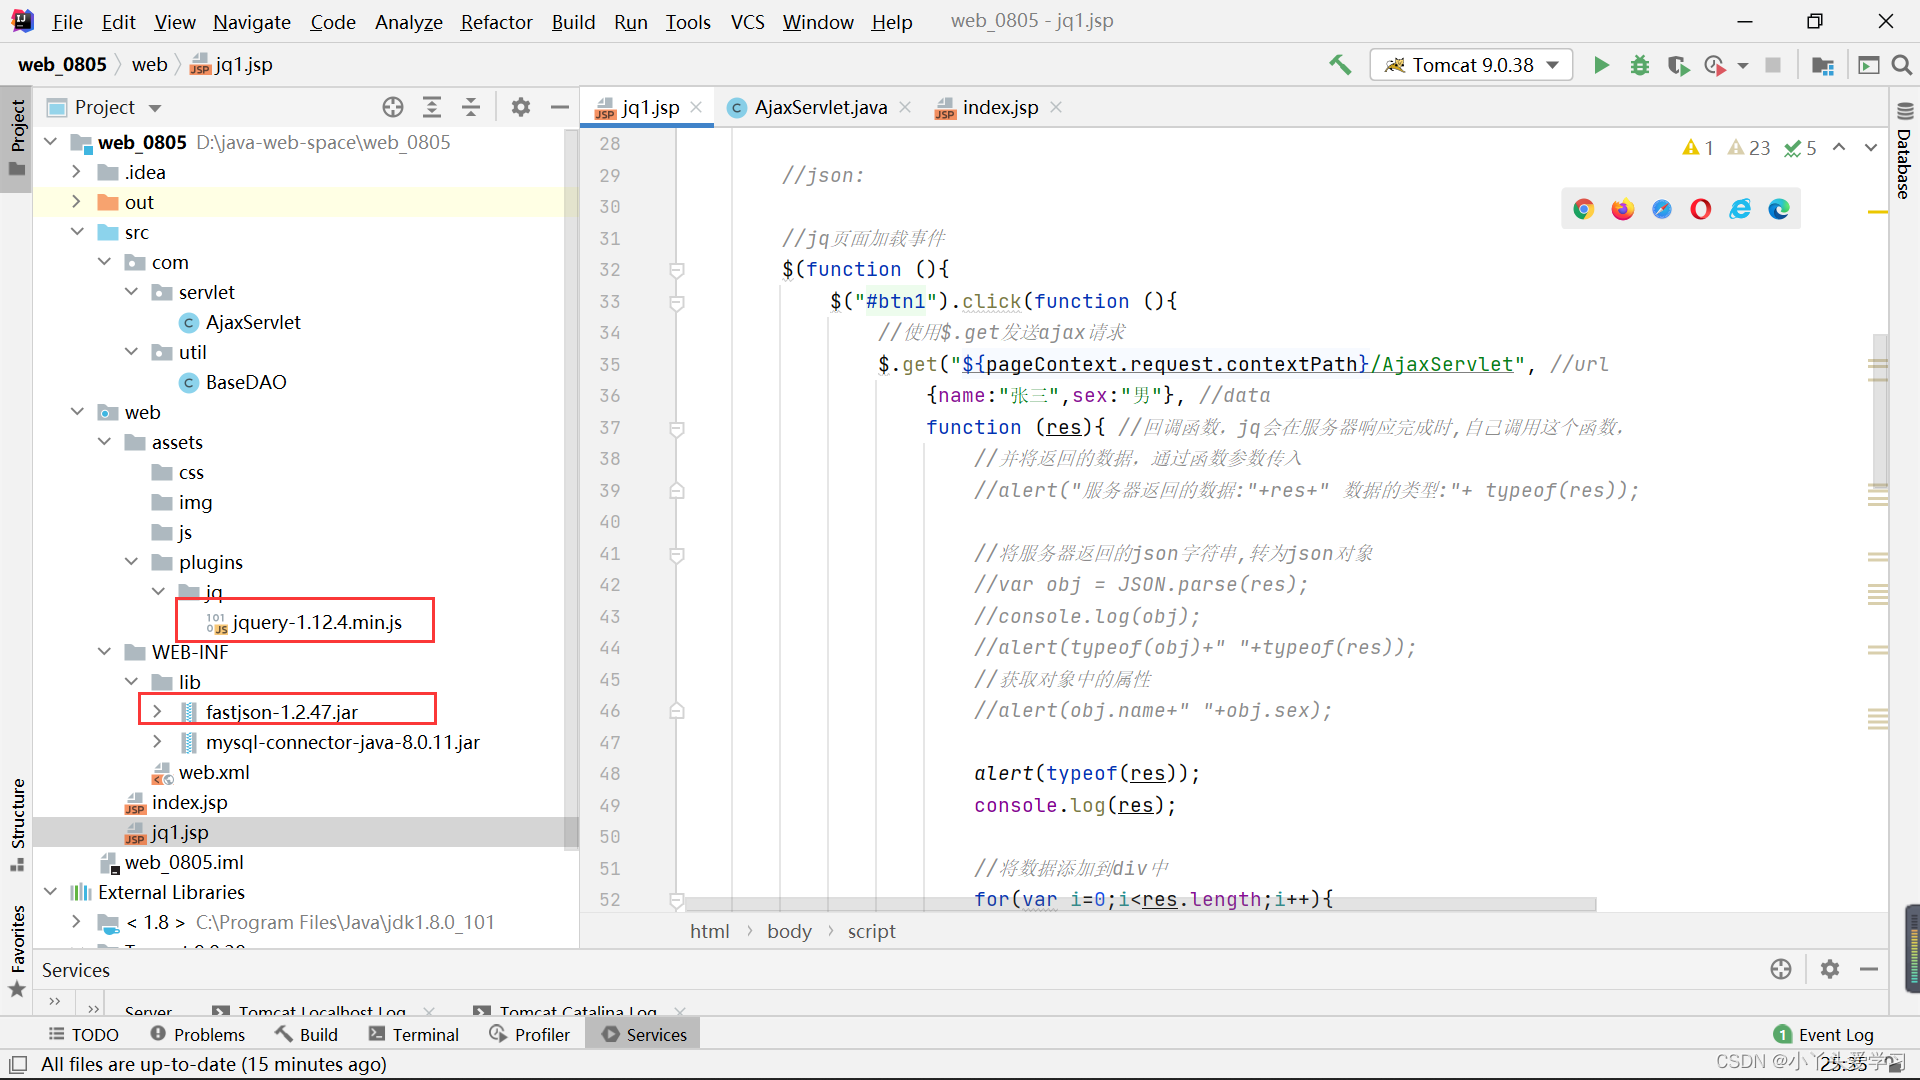Switch to the index.jsp editor tab
The width and height of the screenshot is (1920, 1080).
click(1000, 107)
